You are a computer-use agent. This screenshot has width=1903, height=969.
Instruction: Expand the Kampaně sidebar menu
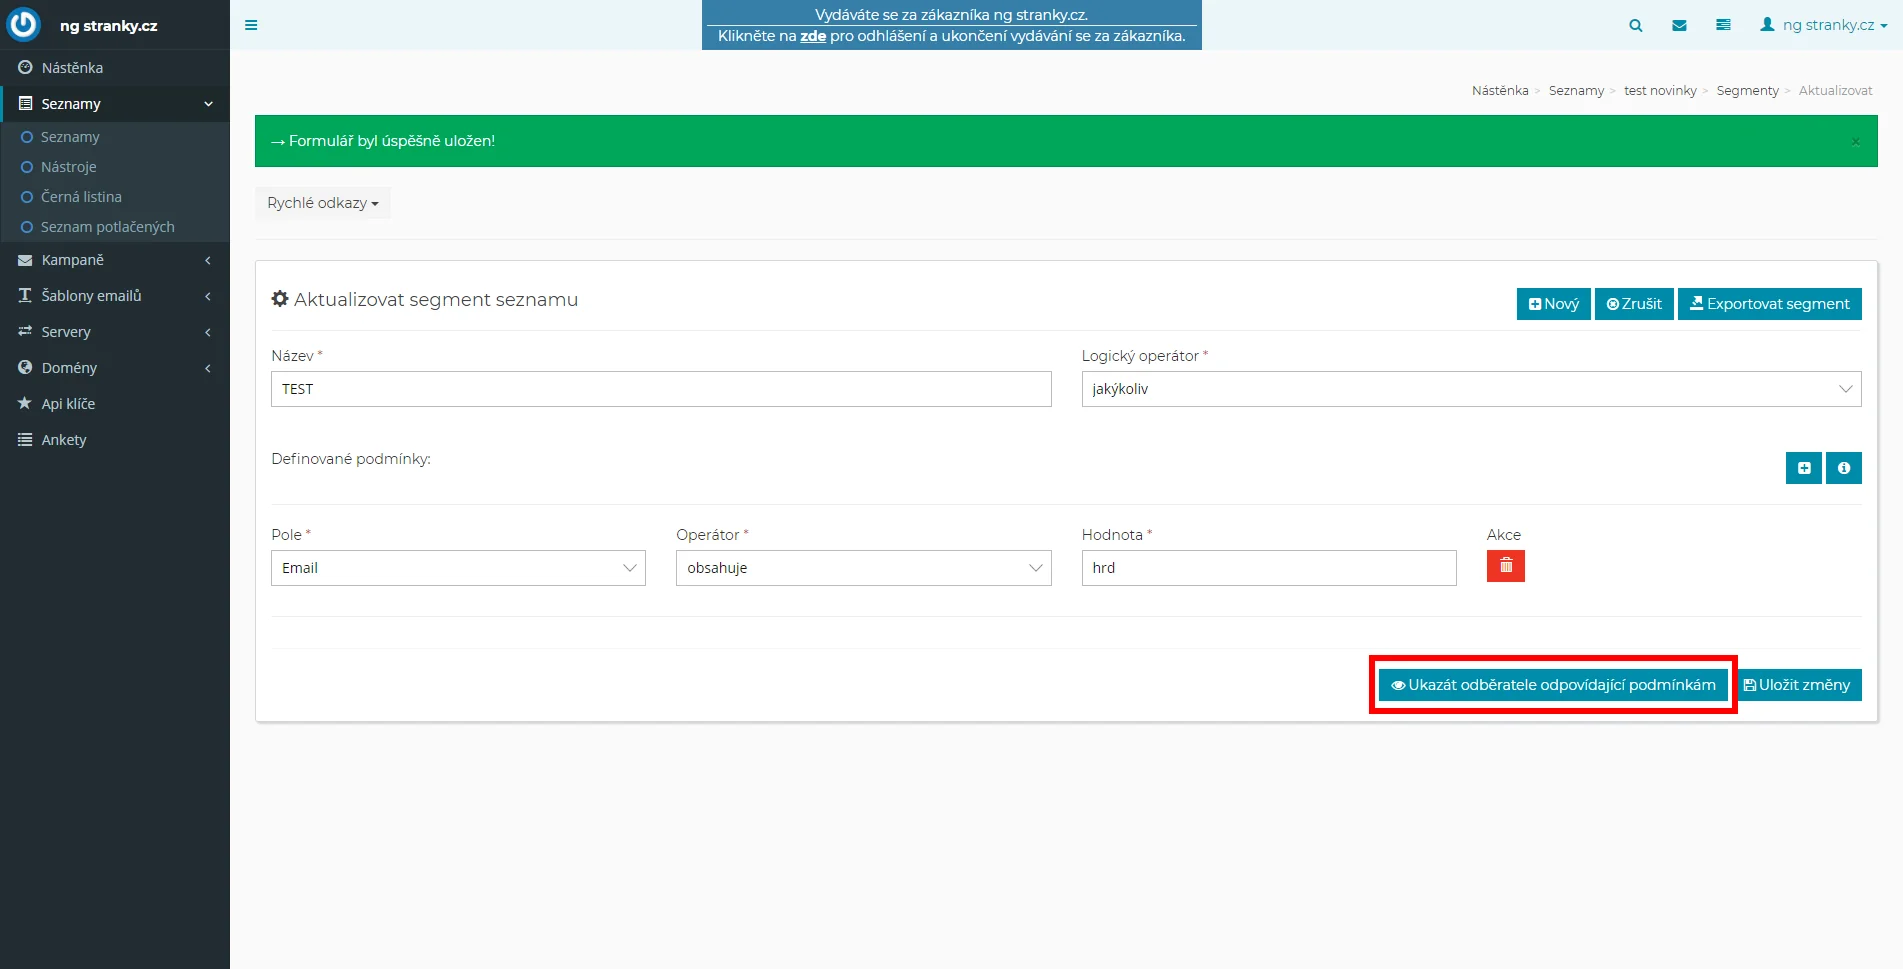115,260
